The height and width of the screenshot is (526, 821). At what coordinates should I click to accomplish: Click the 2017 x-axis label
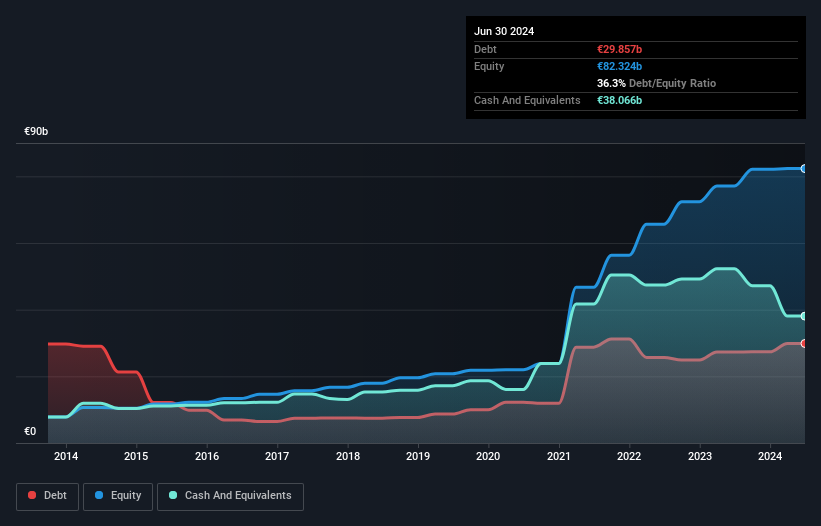[x=277, y=456]
